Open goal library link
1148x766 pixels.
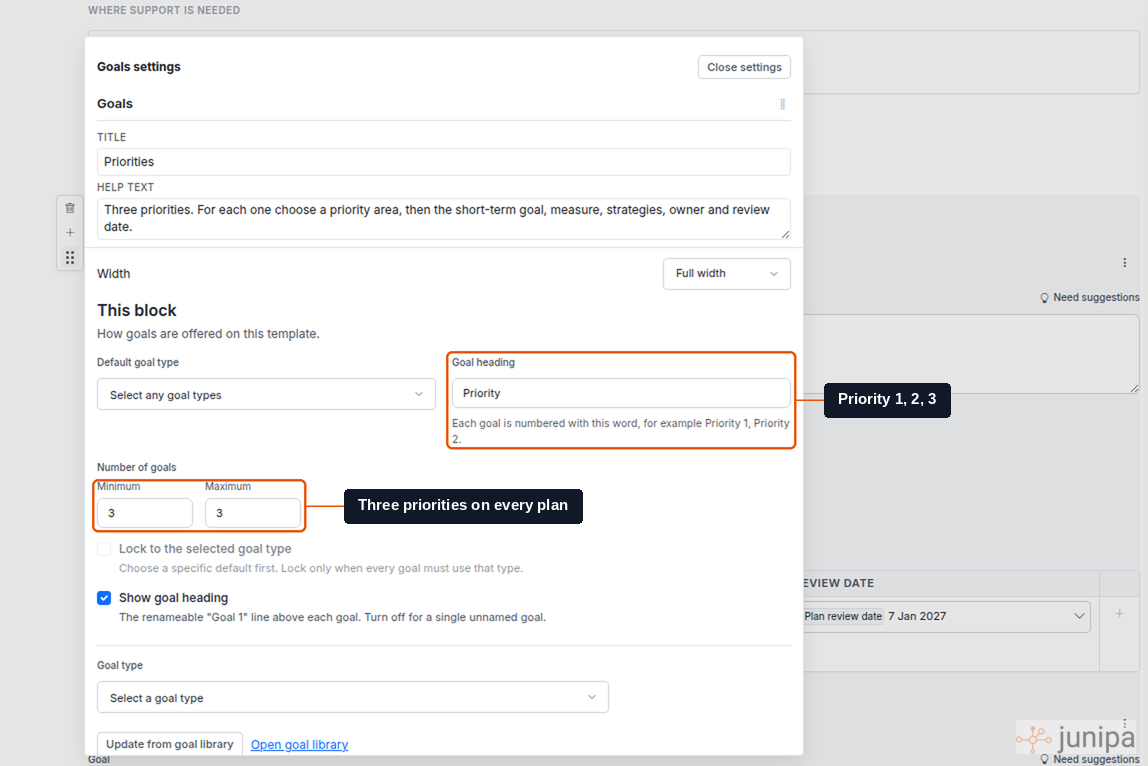coord(299,745)
